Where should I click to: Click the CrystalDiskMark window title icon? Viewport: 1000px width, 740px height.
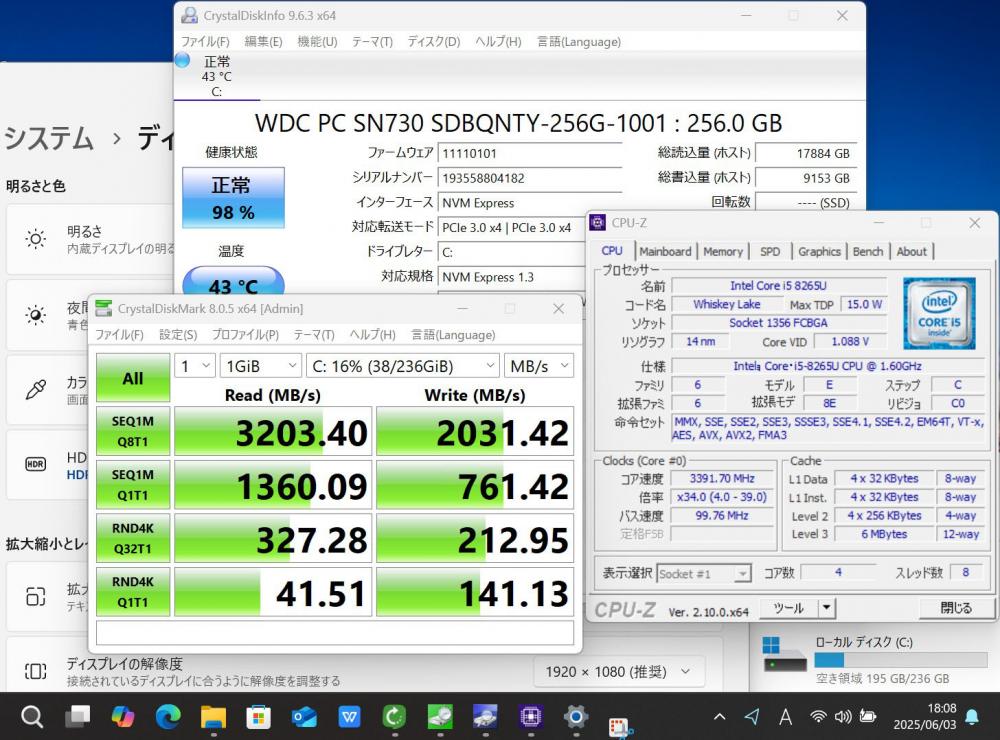(103, 308)
